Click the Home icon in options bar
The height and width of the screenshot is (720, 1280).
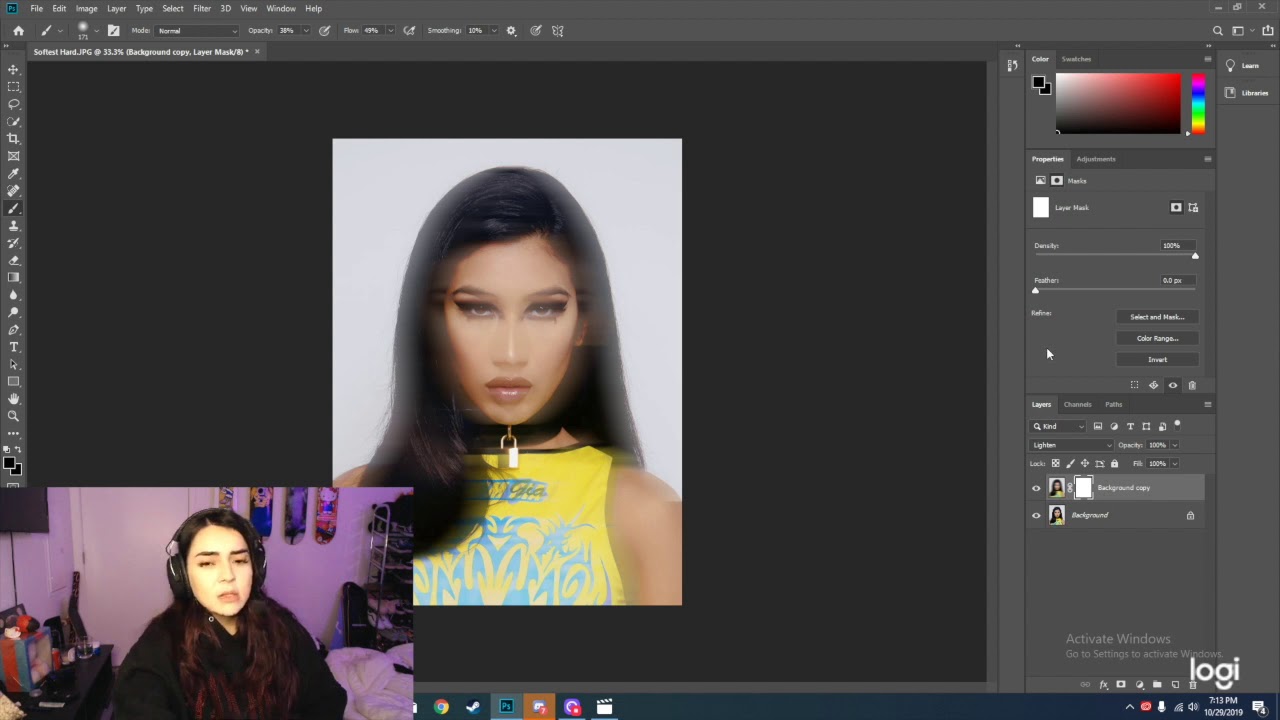point(18,31)
